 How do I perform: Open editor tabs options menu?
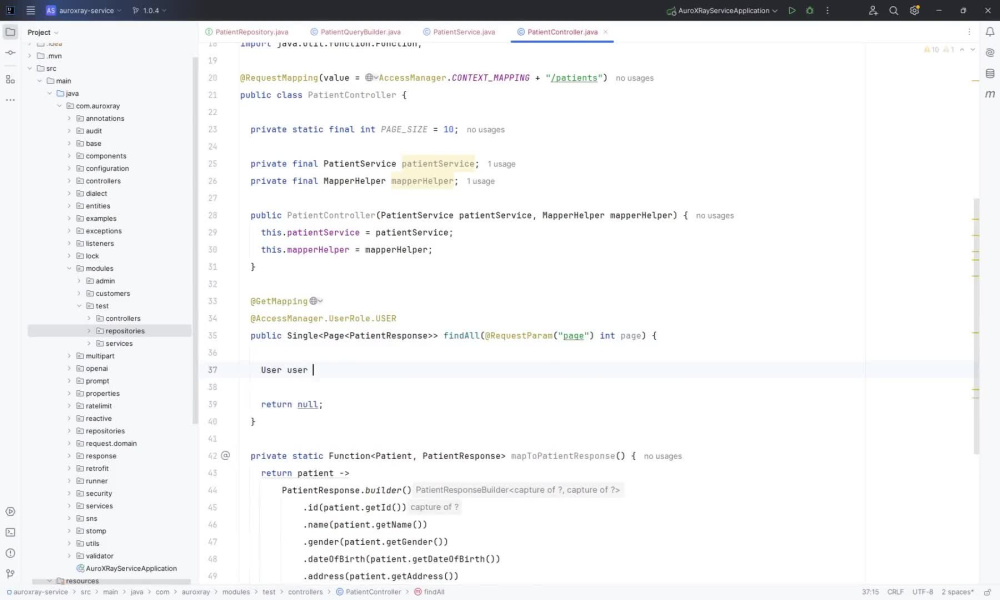pos(969,31)
